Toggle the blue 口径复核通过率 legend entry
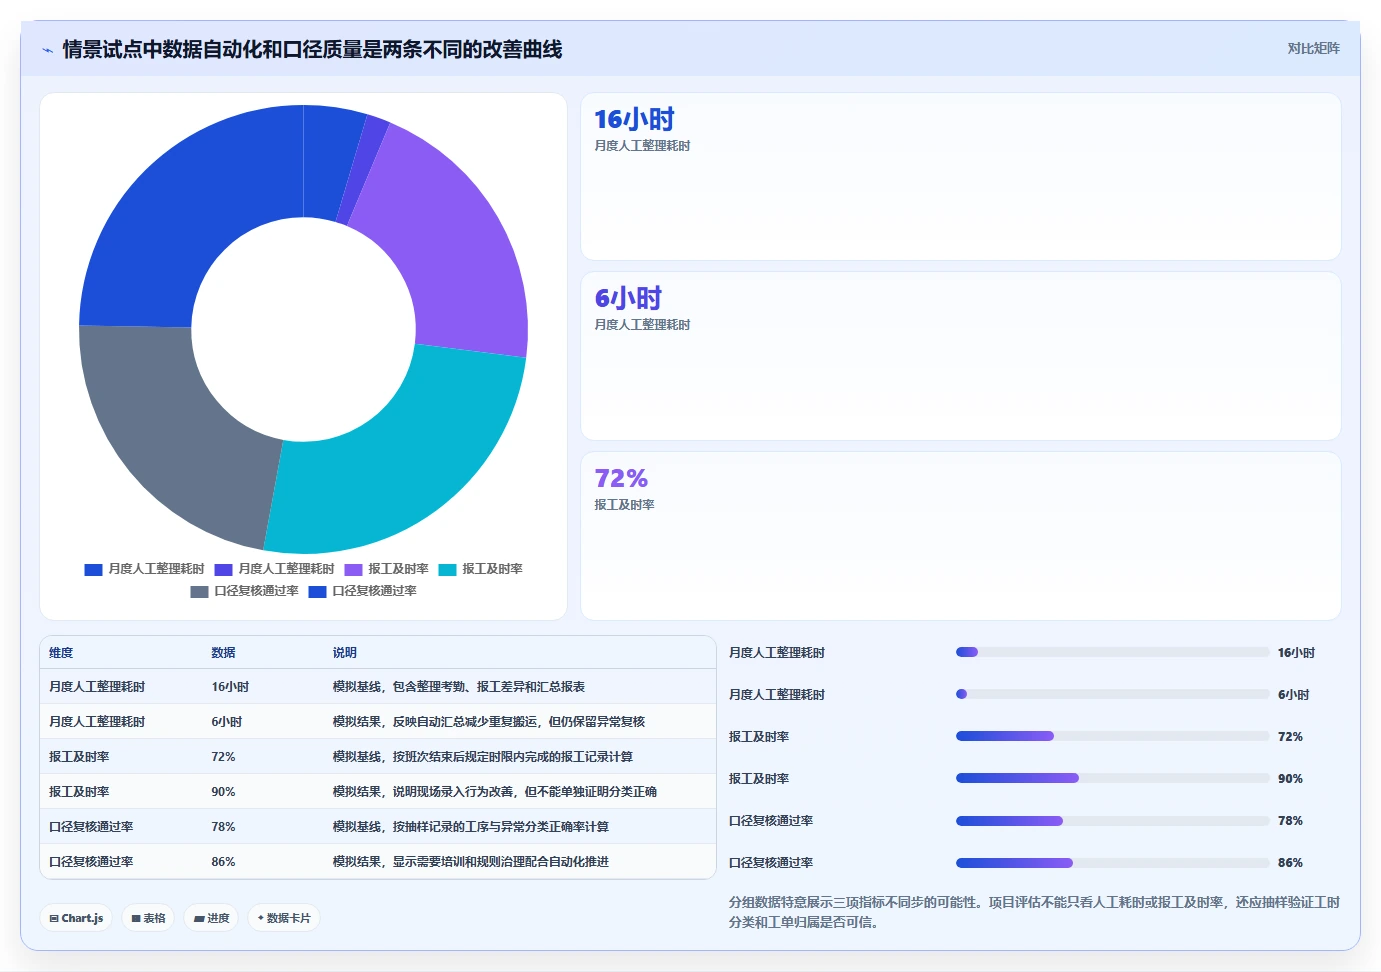Screen dimensions: 1381x972 [362, 591]
